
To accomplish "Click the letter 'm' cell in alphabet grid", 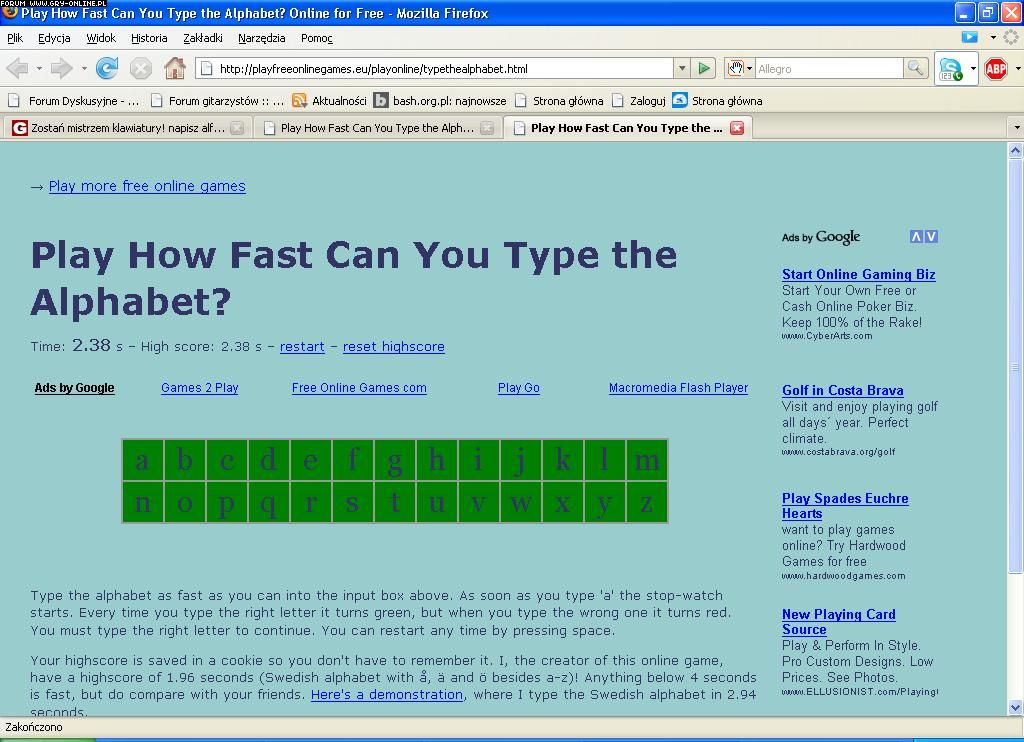I will [x=647, y=460].
